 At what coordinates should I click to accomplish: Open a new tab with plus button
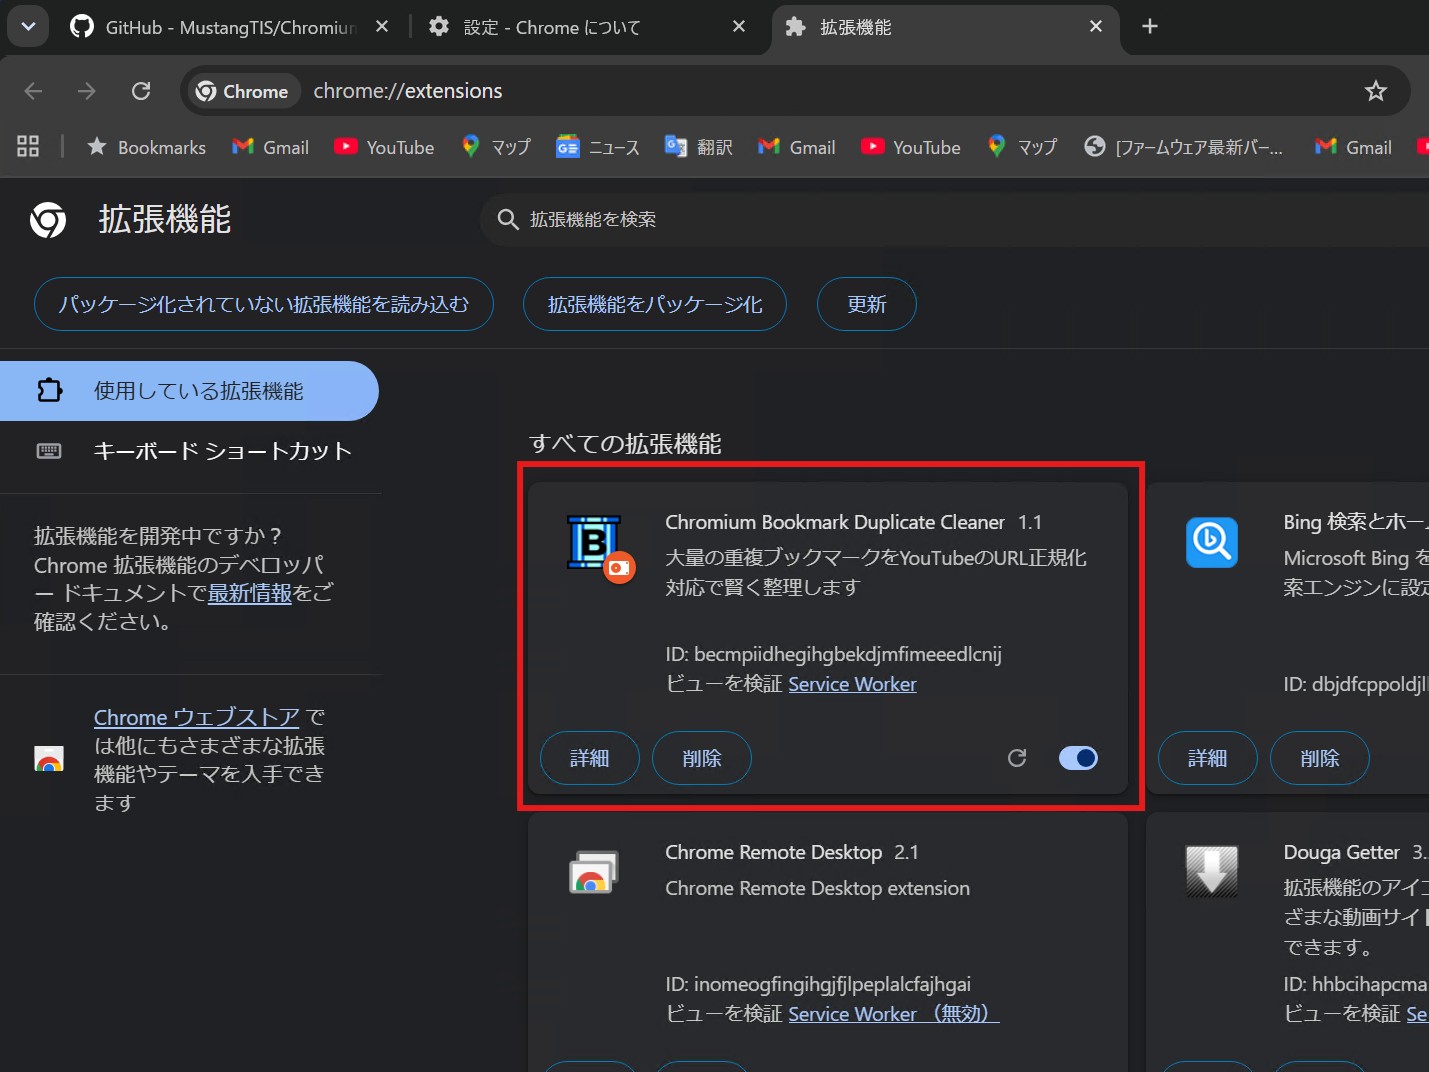coord(1150,27)
